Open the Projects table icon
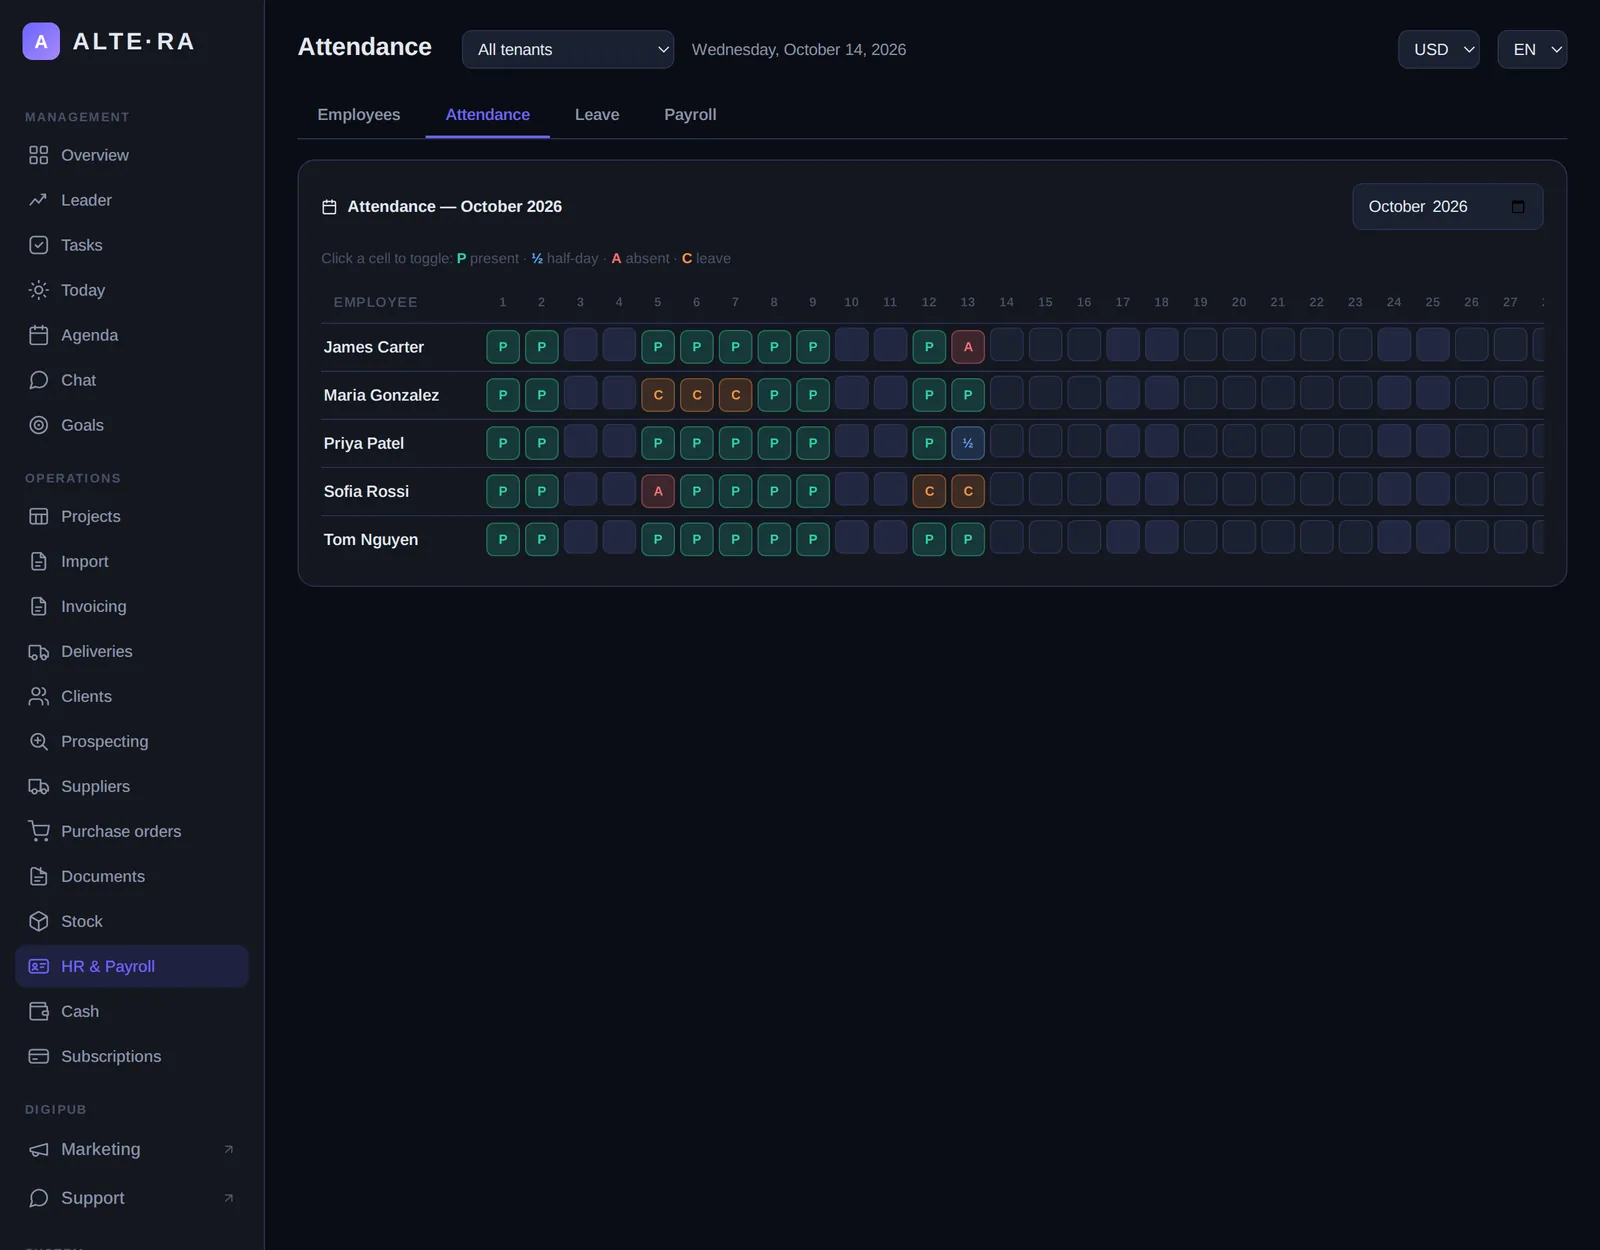Screen dimensions: 1600x1250 click(38, 516)
